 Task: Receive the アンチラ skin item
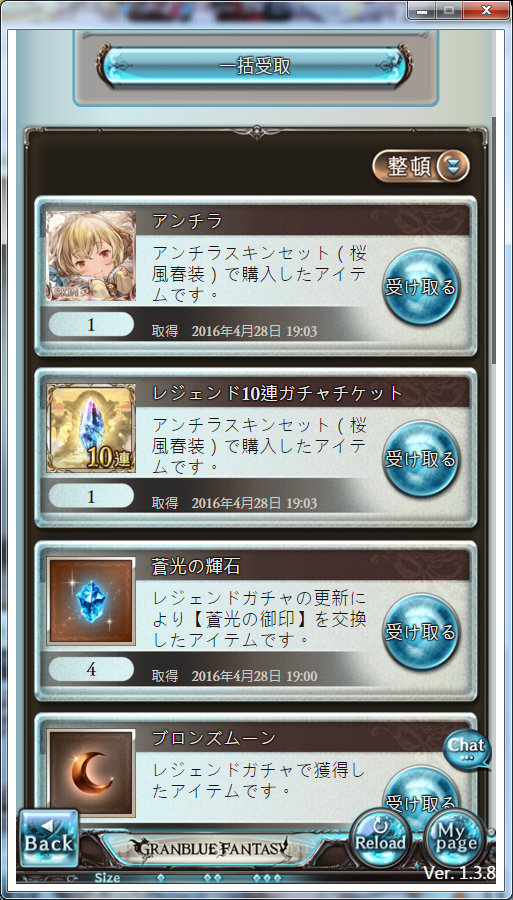click(421, 287)
